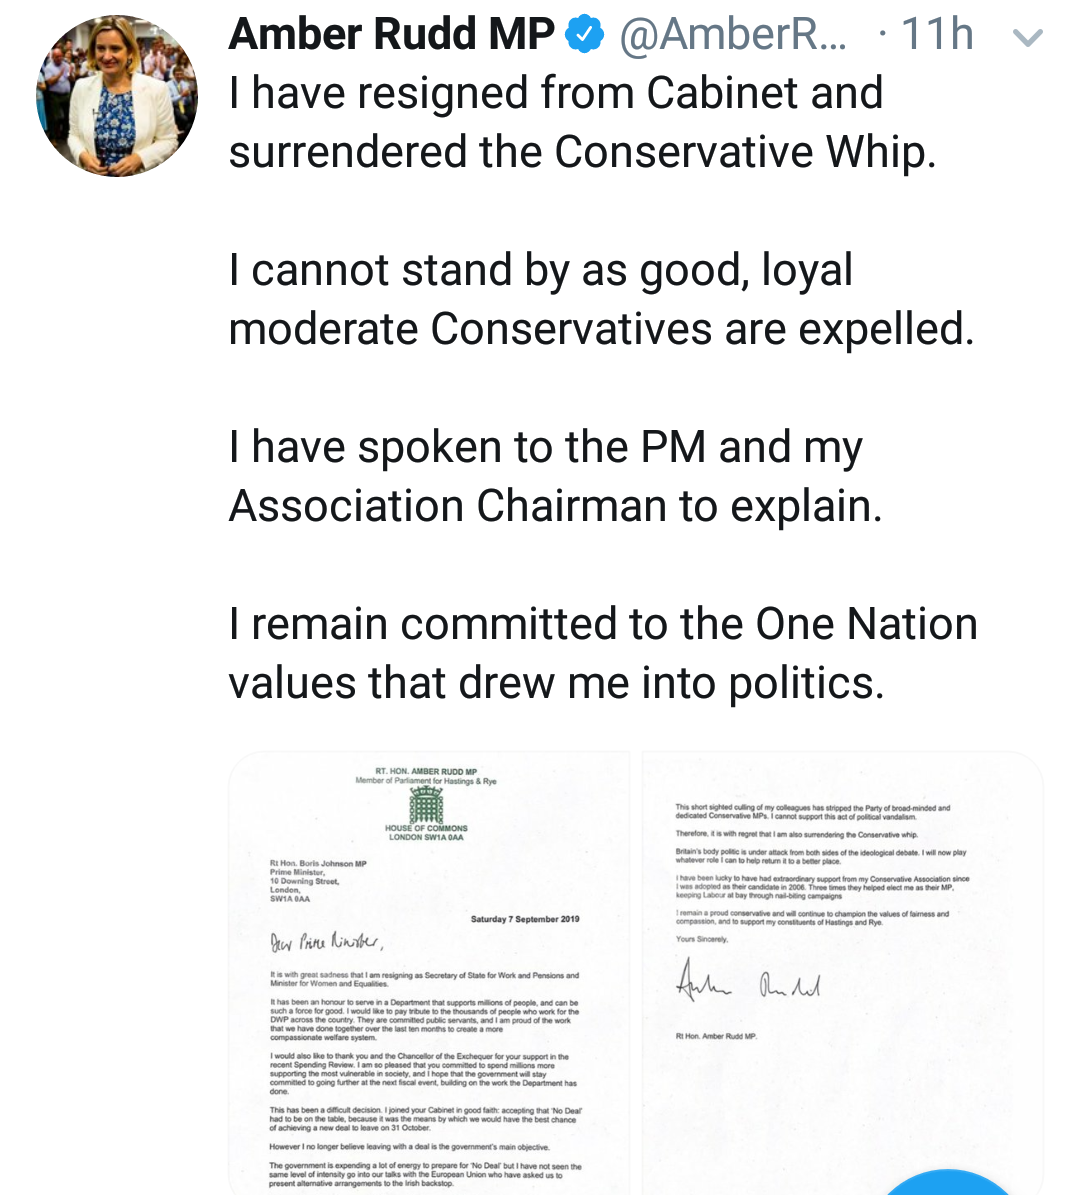
Task: Tap the @AmberR... handle
Action: click(732, 36)
